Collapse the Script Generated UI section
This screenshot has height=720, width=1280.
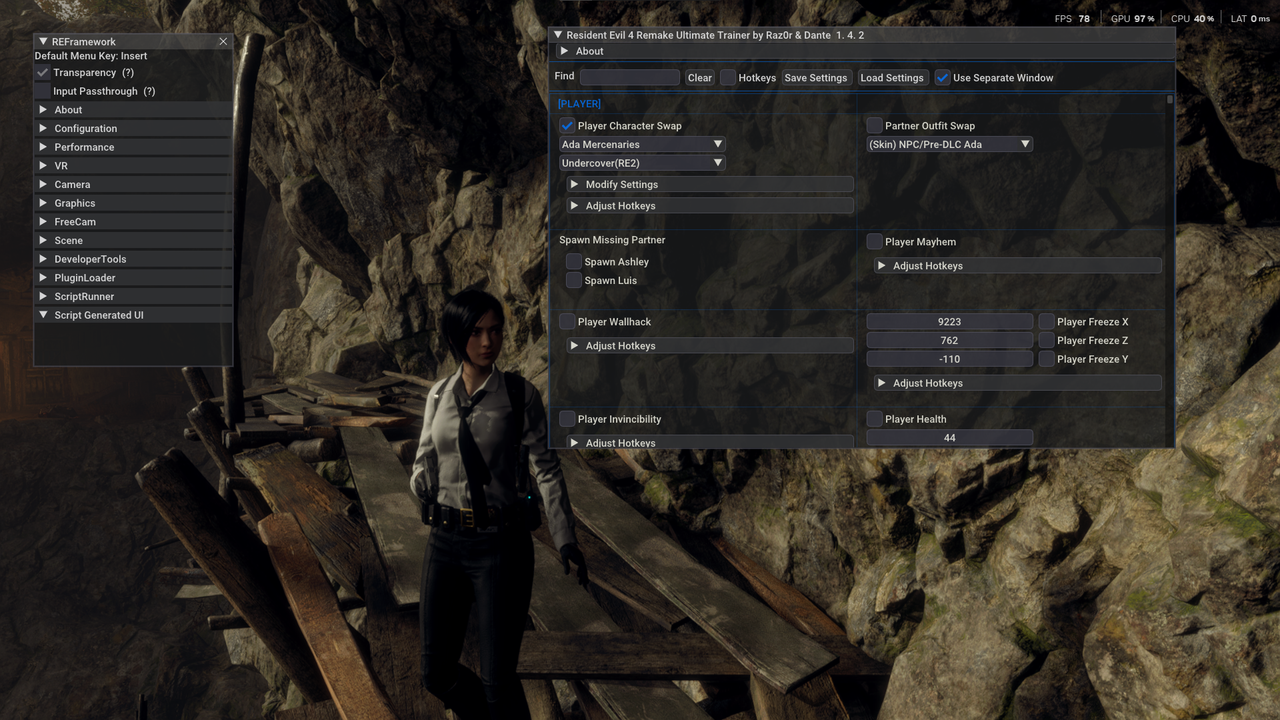(133, 315)
